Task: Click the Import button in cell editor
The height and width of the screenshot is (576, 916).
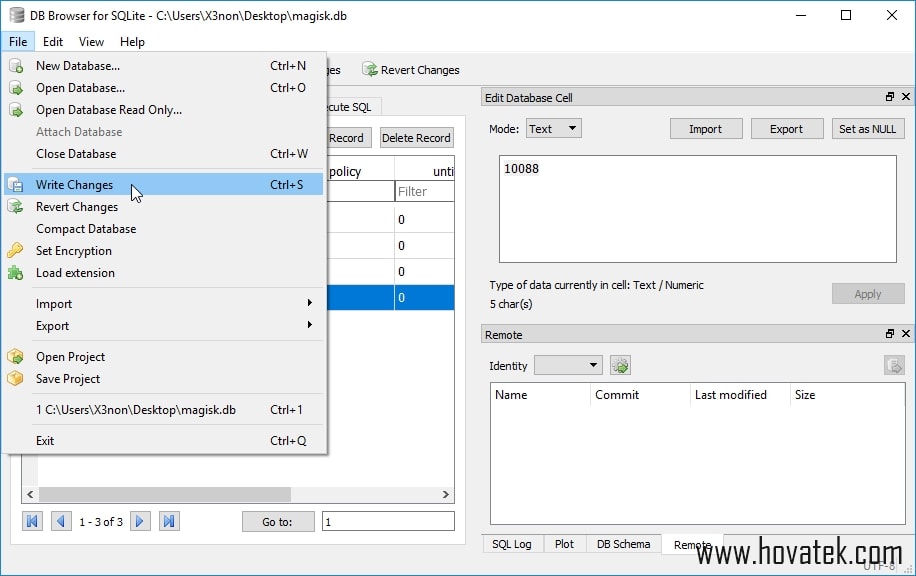Action: pos(706,129)
